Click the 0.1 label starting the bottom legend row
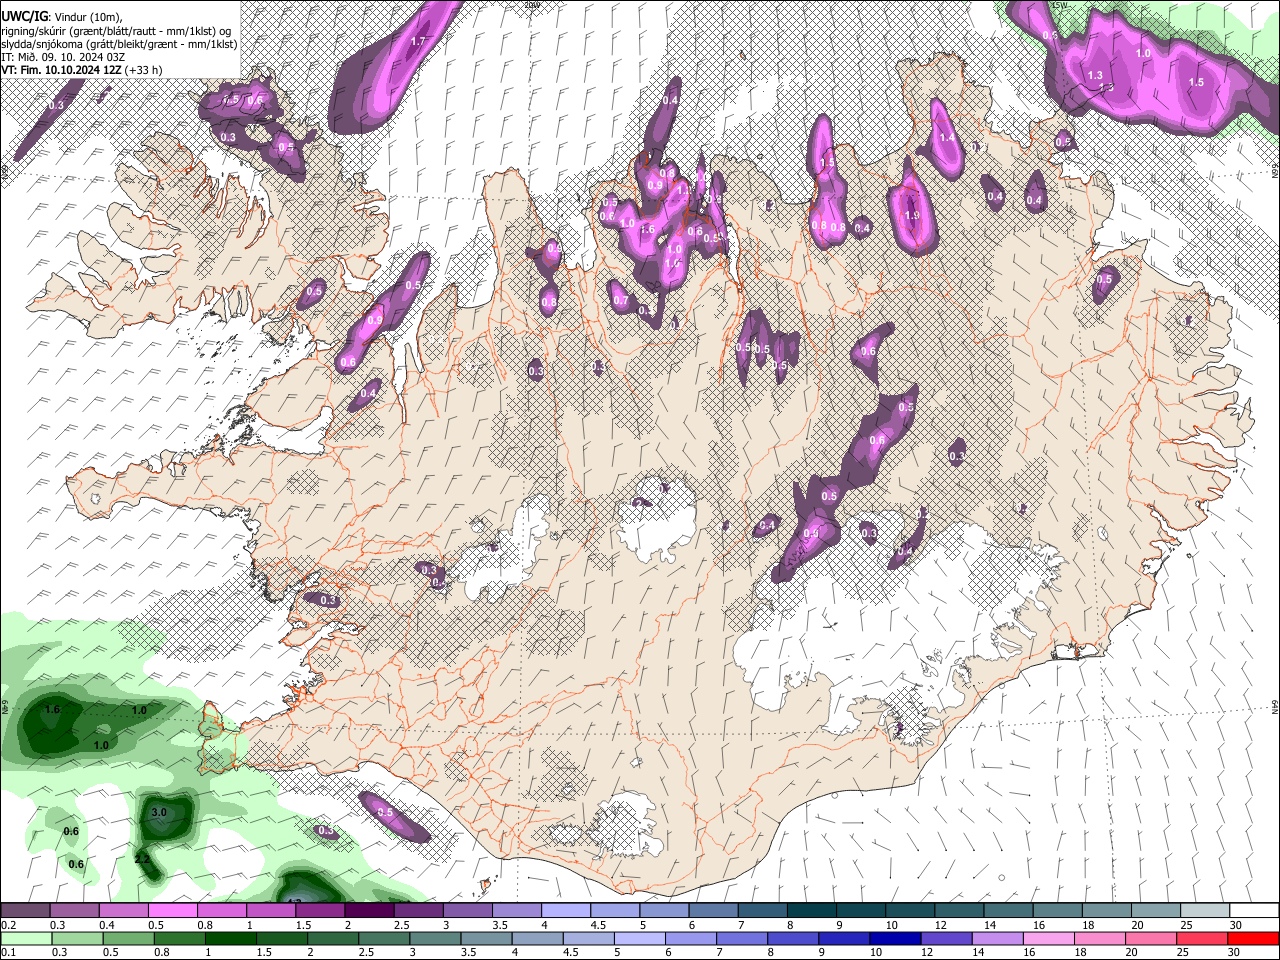Image resolution: width=1280 pixels, height=960 pixels. pos(8,952)
